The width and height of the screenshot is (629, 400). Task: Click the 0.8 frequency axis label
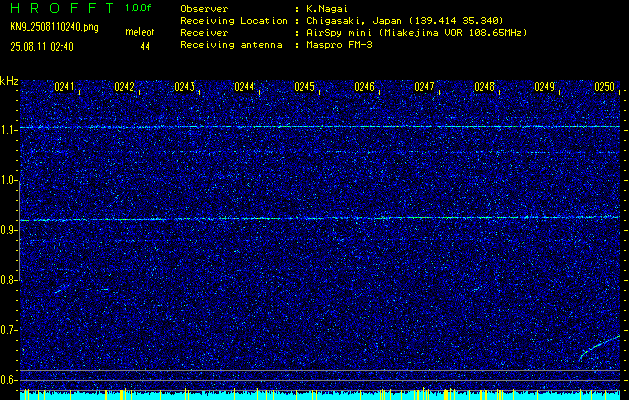[x=8, y=280]
